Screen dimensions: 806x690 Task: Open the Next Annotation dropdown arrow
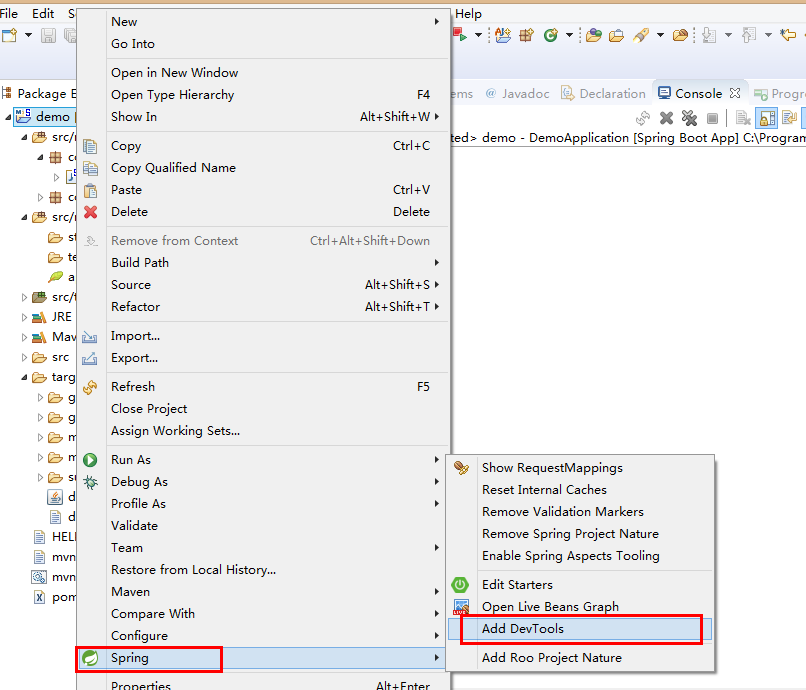pyautogui.click(x=728, y=35)
